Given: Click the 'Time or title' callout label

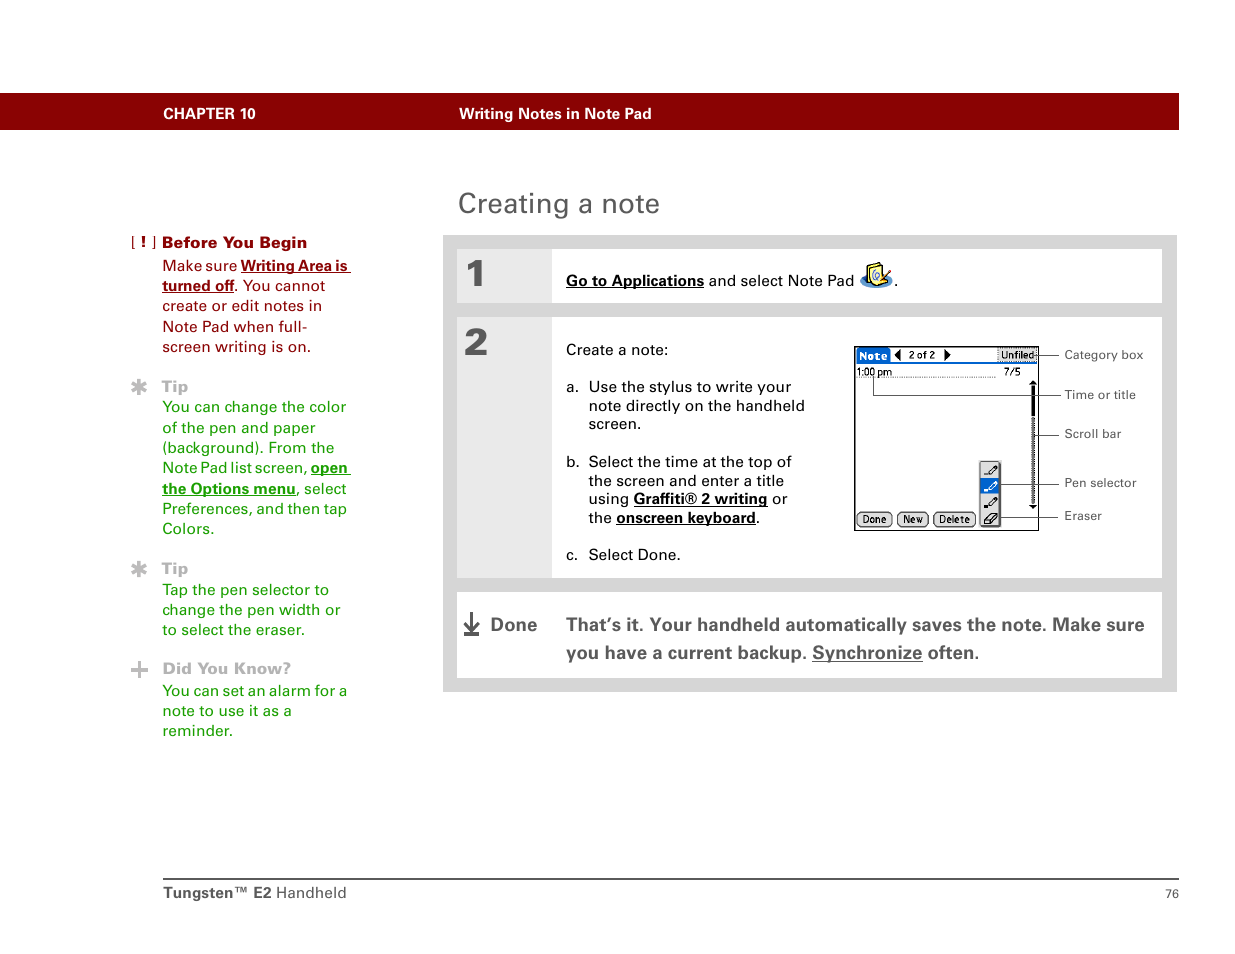Looking at the screenshot, I should click(1100, 395).
